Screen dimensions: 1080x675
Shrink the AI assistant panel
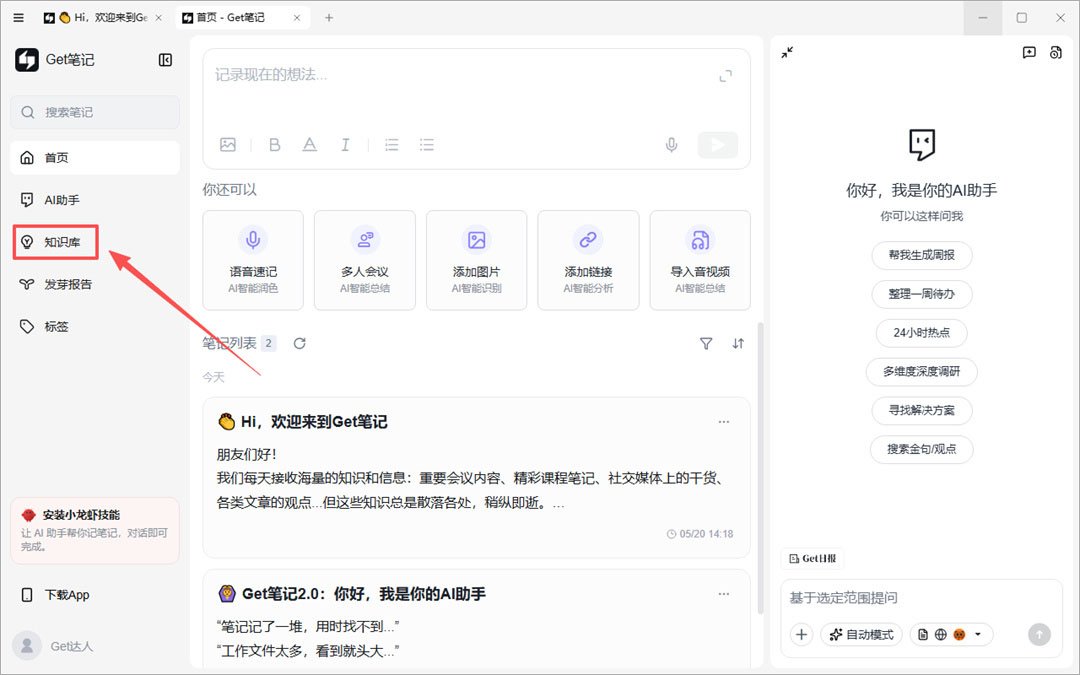tap(787, 52)
